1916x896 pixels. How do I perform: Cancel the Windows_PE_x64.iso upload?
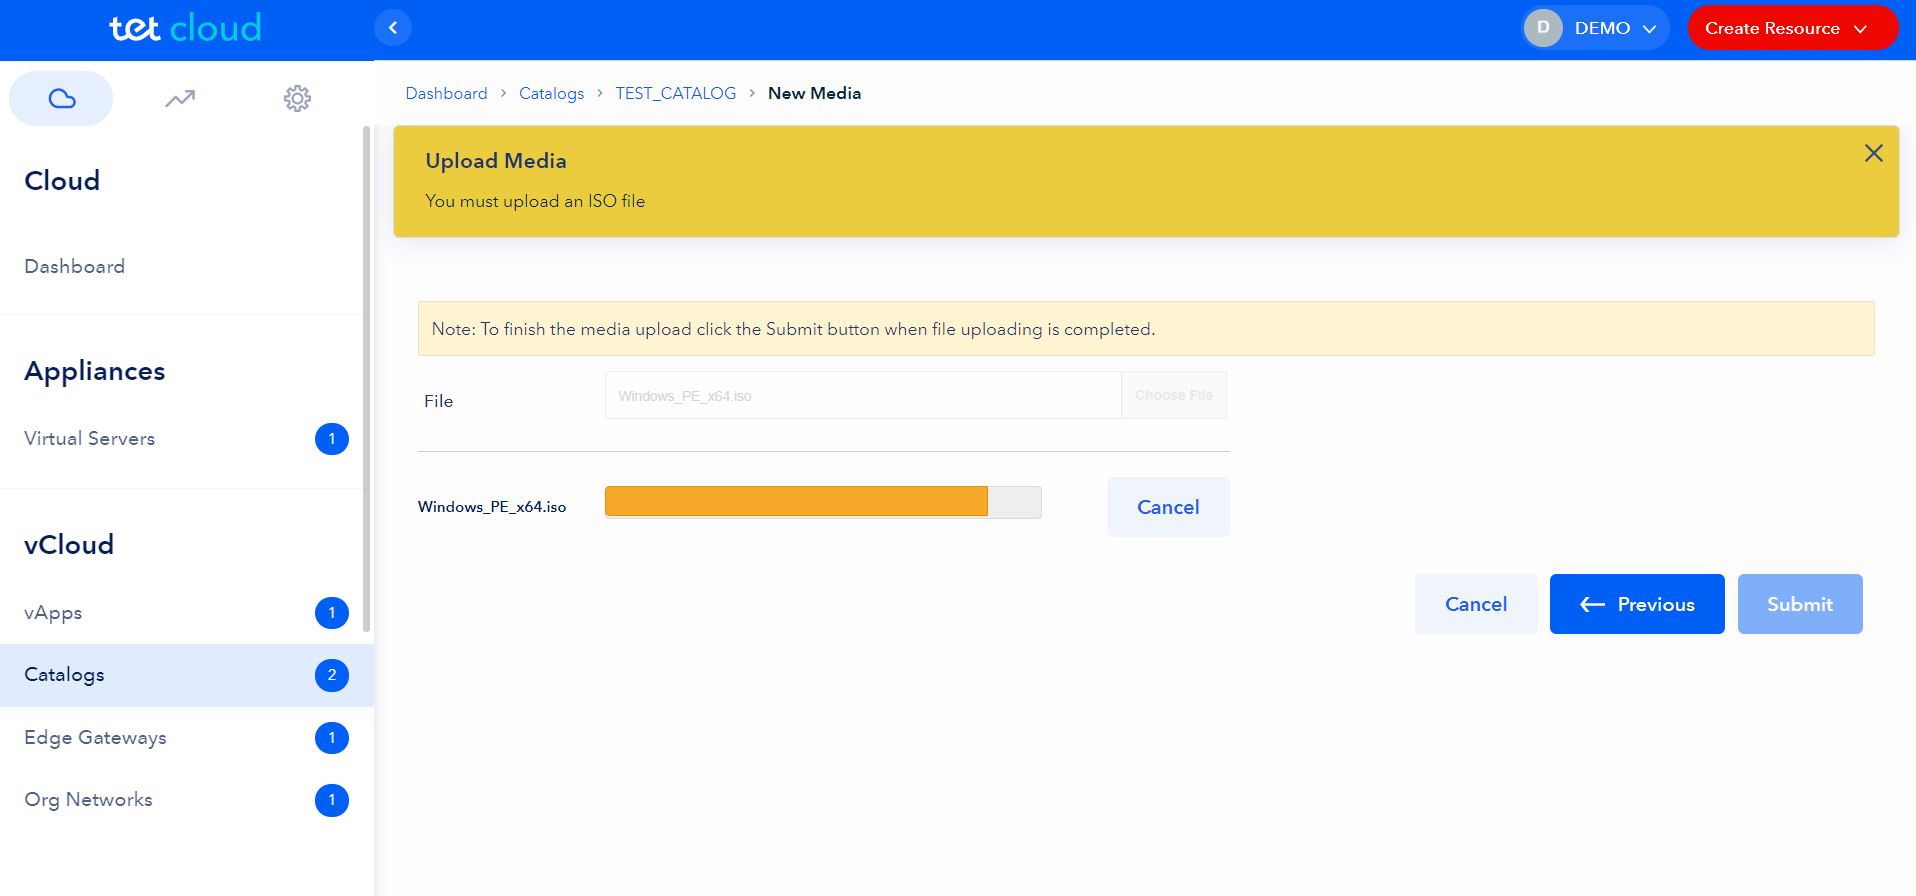pos(1168,507)
